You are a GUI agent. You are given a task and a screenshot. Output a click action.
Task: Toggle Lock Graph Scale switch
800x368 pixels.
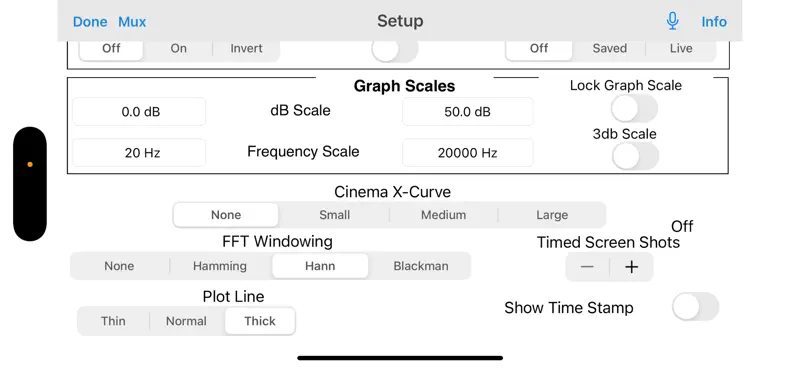(x=634, y=108)
